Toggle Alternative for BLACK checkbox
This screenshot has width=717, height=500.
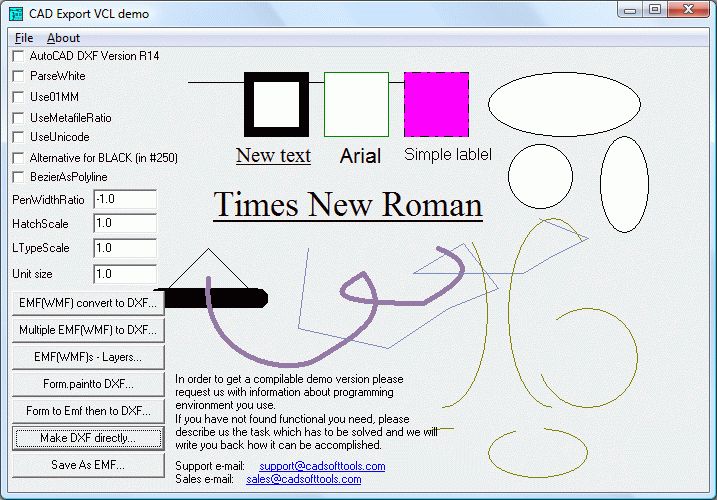coord(18,158)
